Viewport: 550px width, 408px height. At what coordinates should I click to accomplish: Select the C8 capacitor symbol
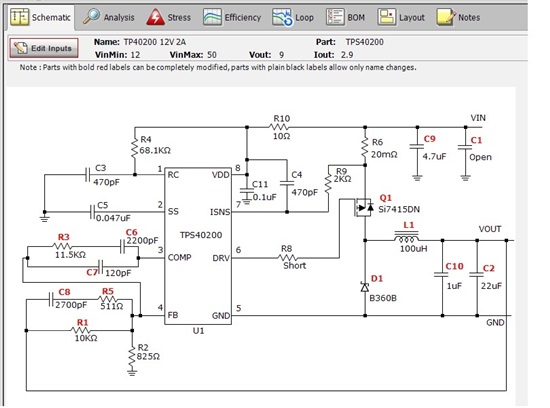point(51,299)
